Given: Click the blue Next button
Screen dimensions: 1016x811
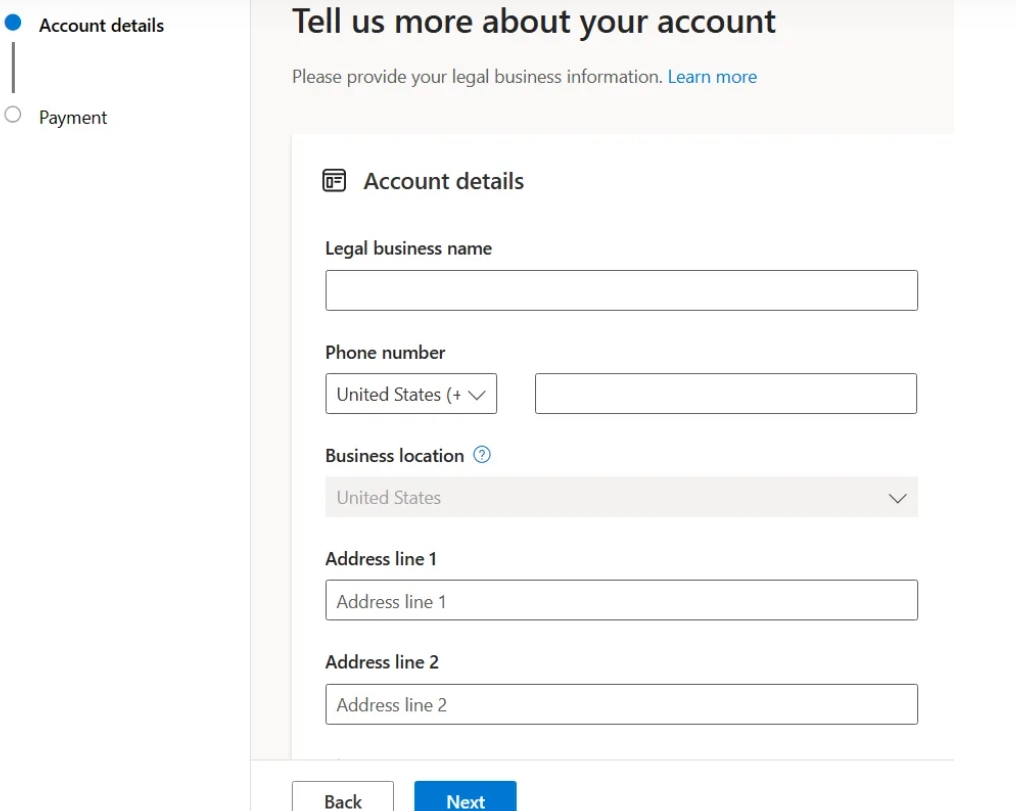Looking at the screenshot, I should pyautogui.click(x=465, y=797).
